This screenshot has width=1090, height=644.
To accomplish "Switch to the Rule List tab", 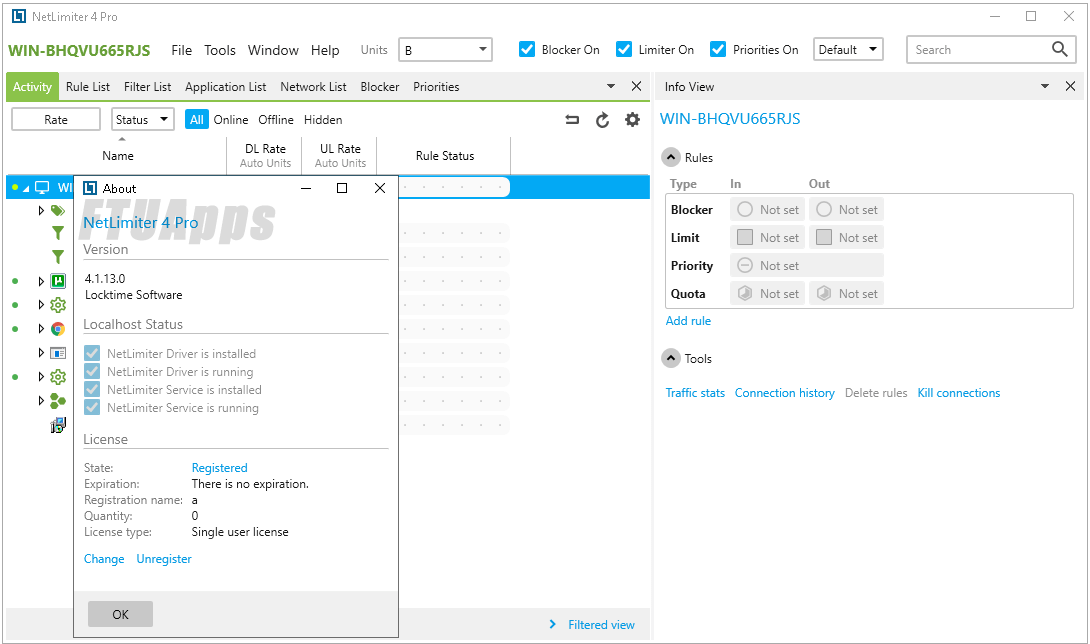I will pos(88,87).
